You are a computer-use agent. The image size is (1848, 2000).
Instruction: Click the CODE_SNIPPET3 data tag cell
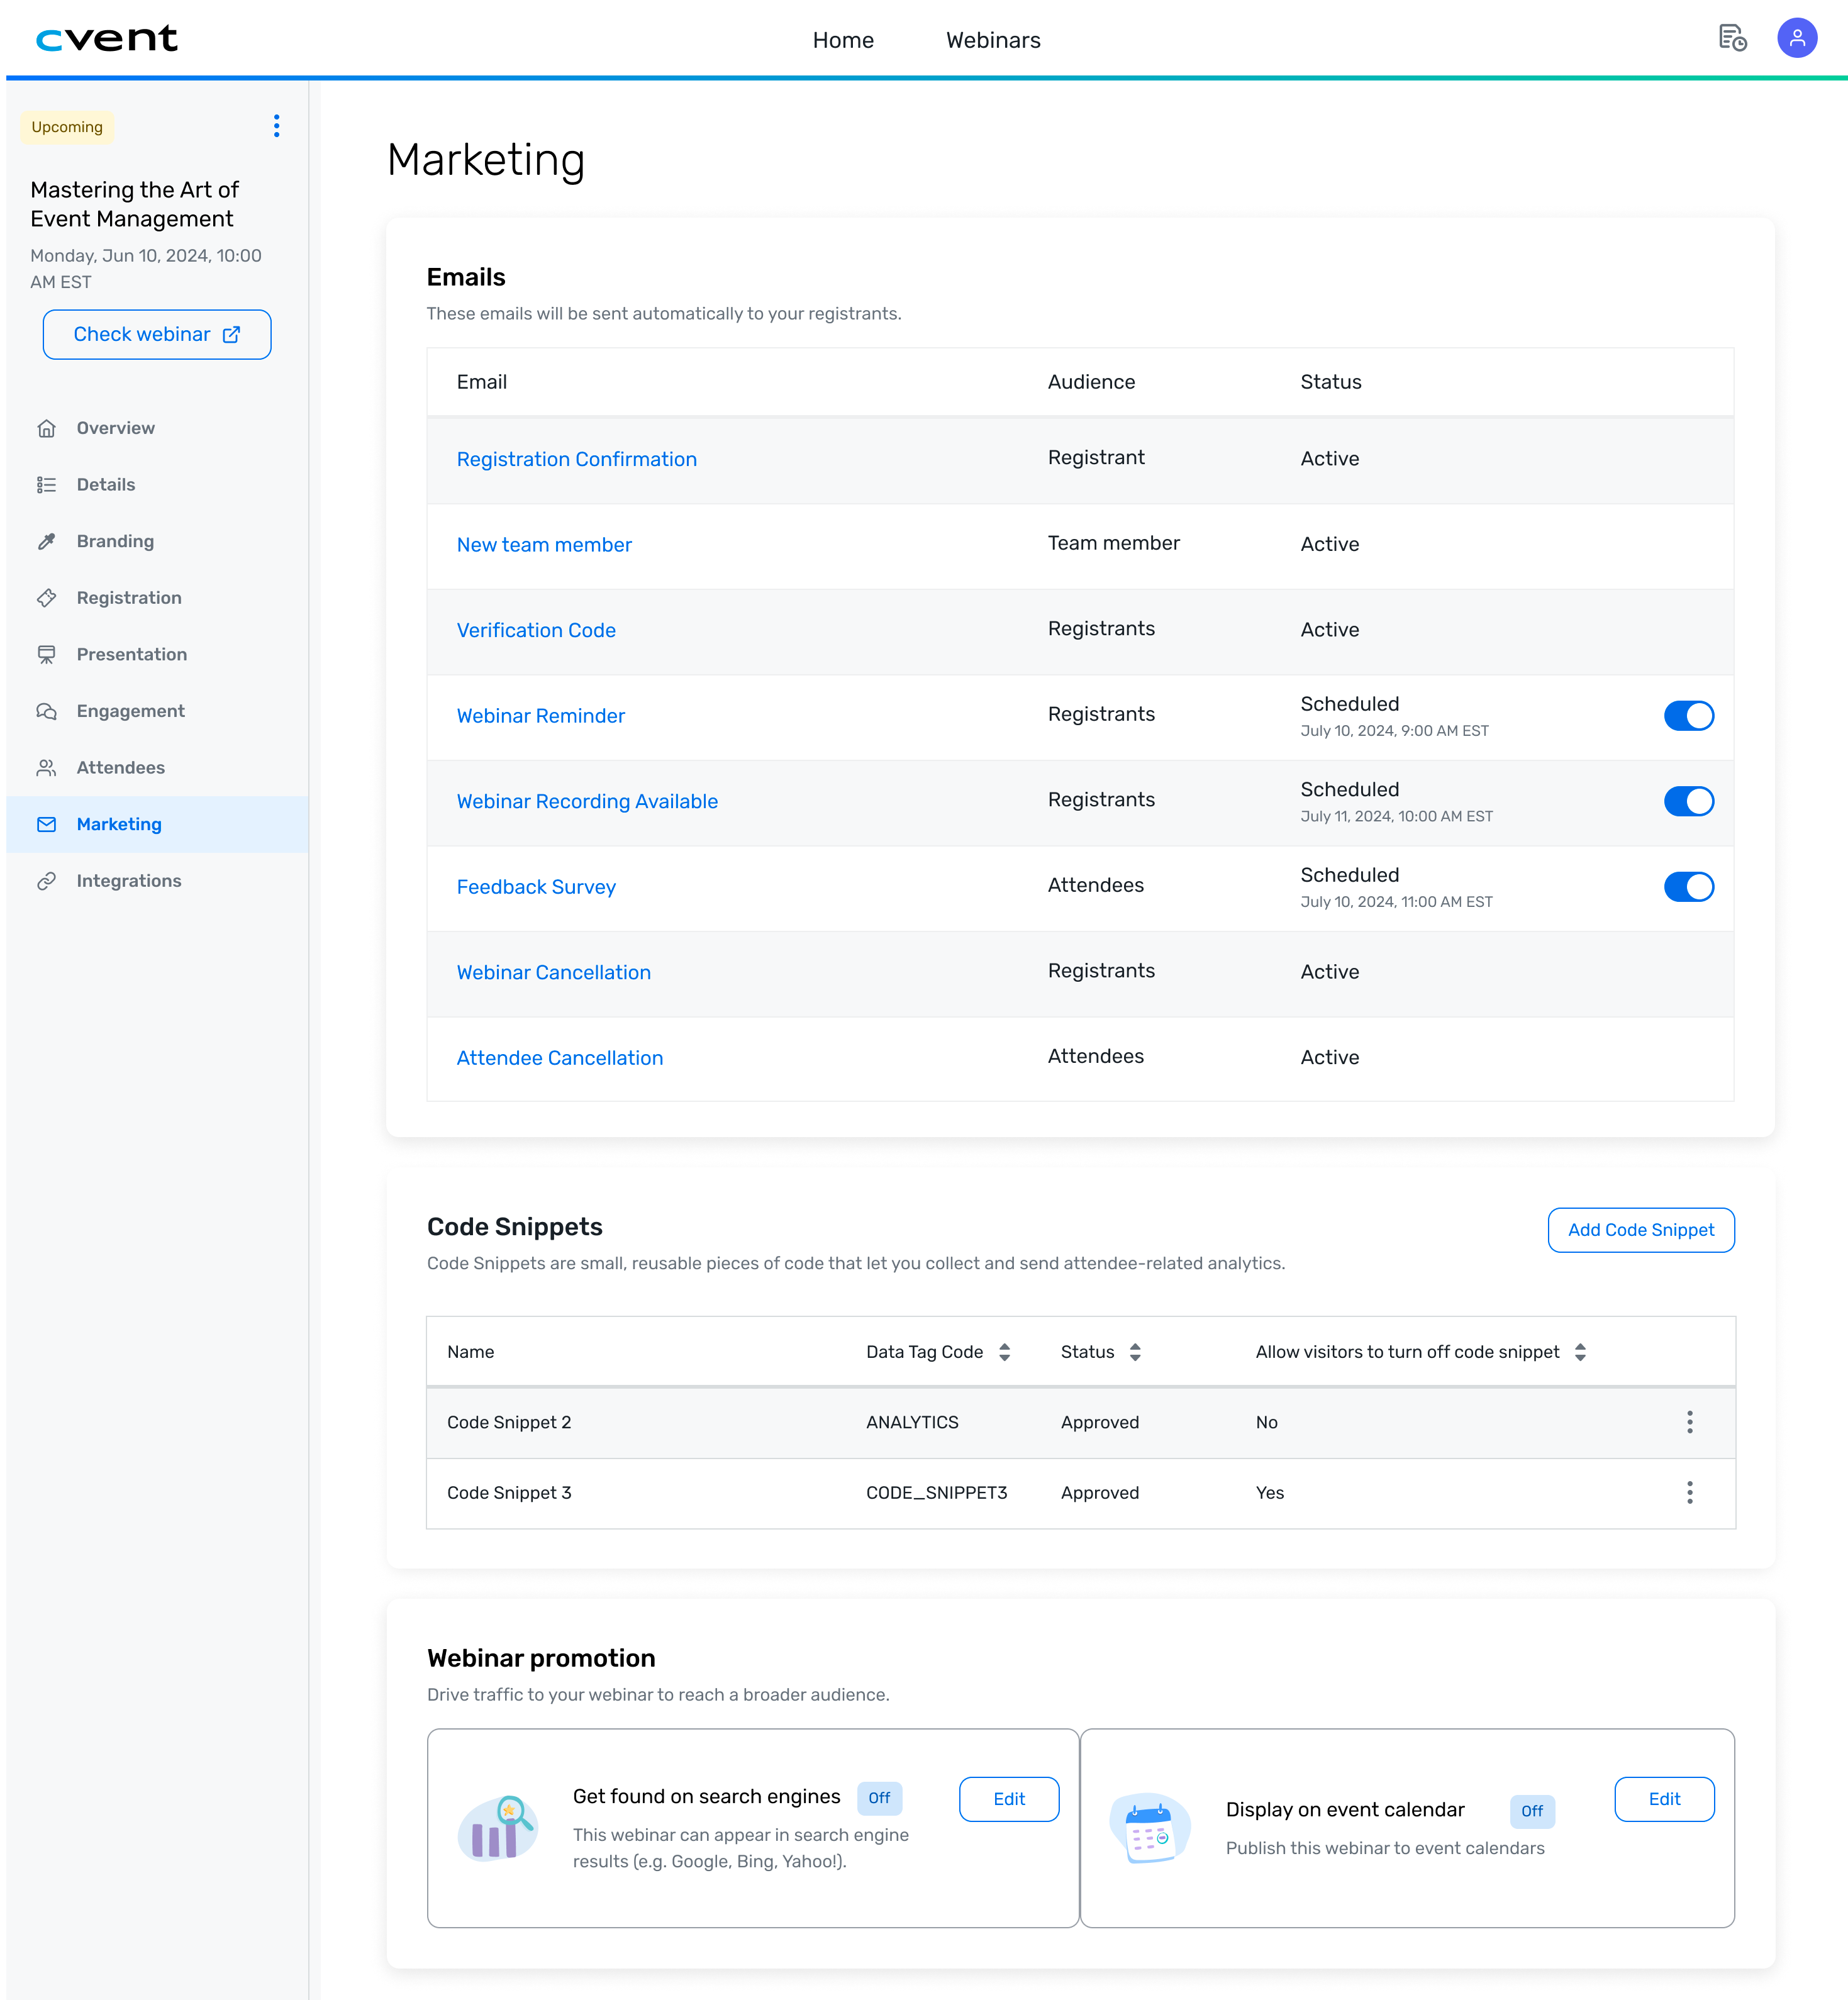click(x=937, y=1492)
